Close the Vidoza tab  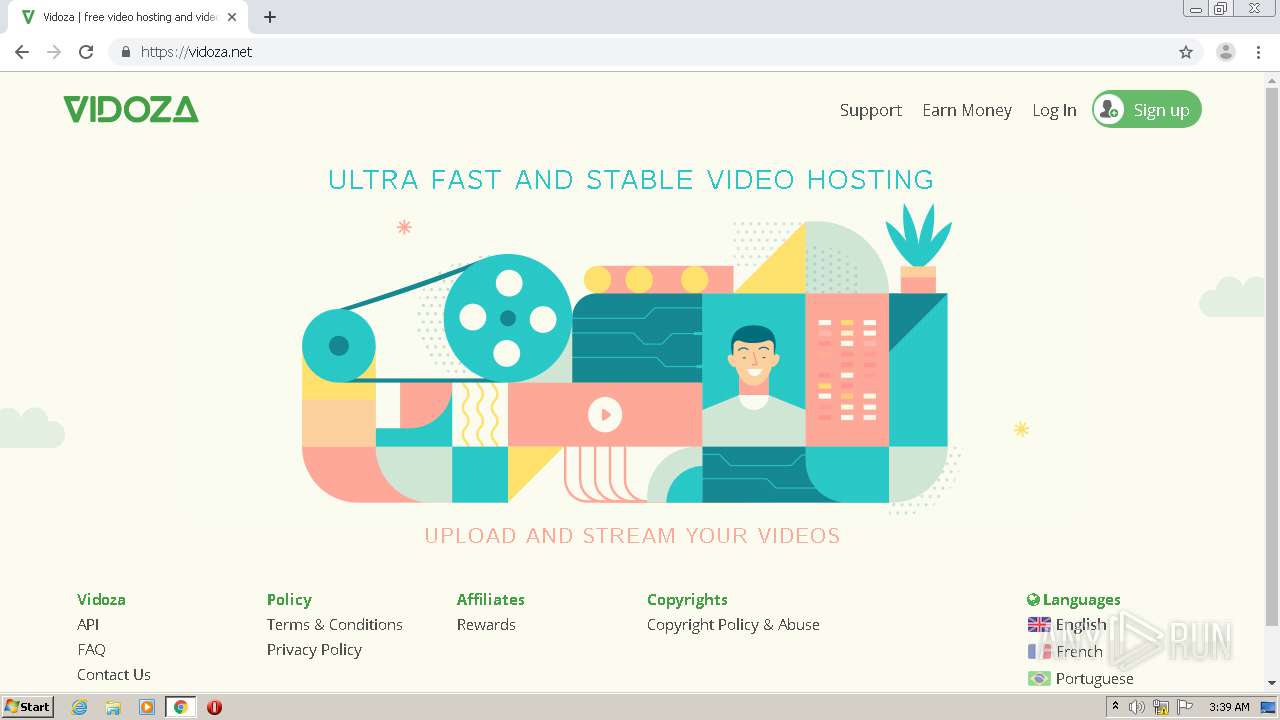coord(232,17)
